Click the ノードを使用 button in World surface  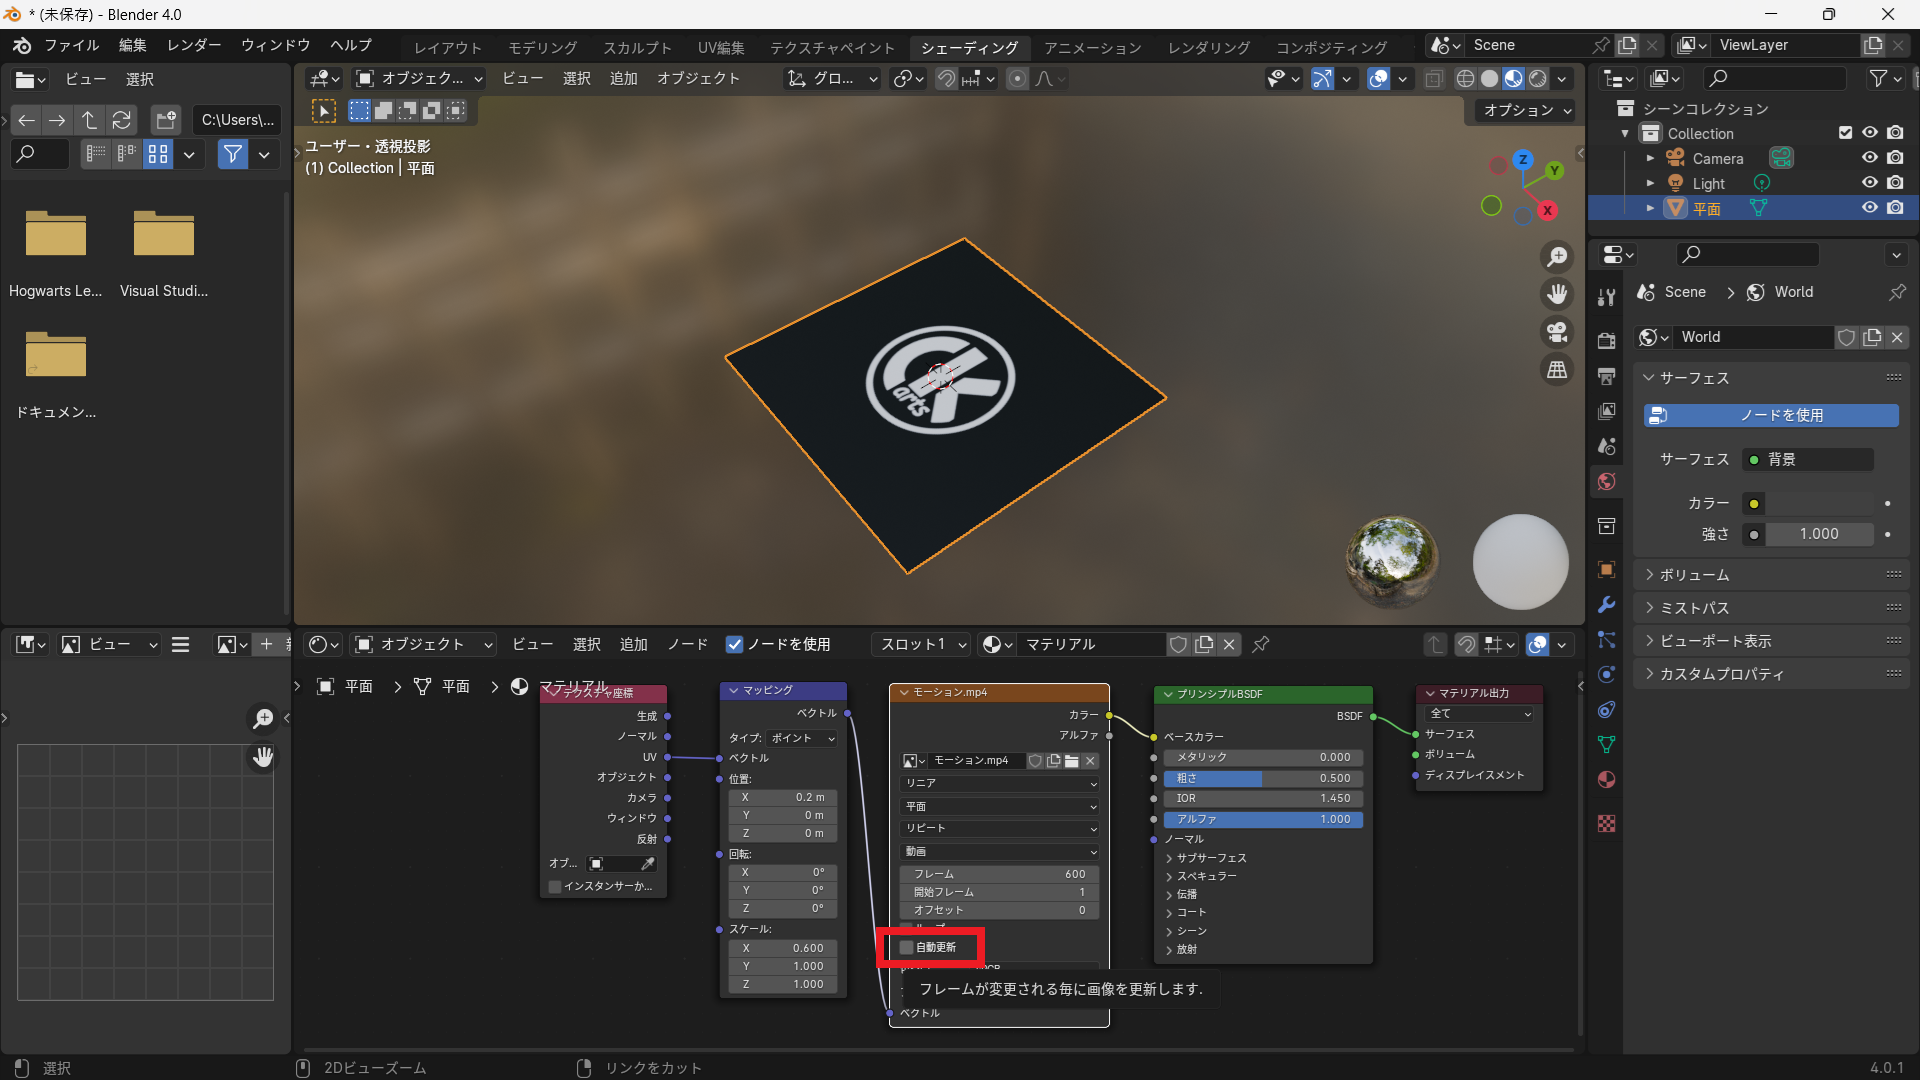click(1770, 415)
